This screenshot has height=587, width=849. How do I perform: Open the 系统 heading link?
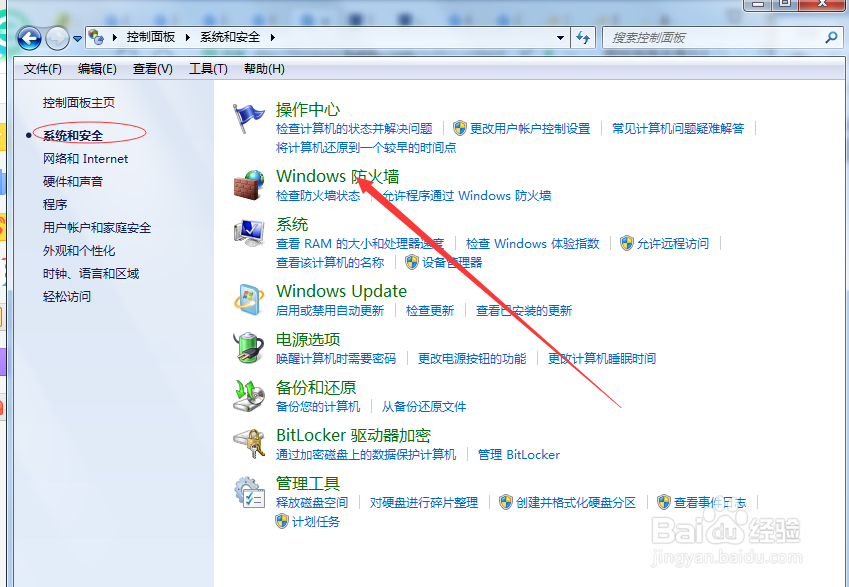(x=292, y=224)
